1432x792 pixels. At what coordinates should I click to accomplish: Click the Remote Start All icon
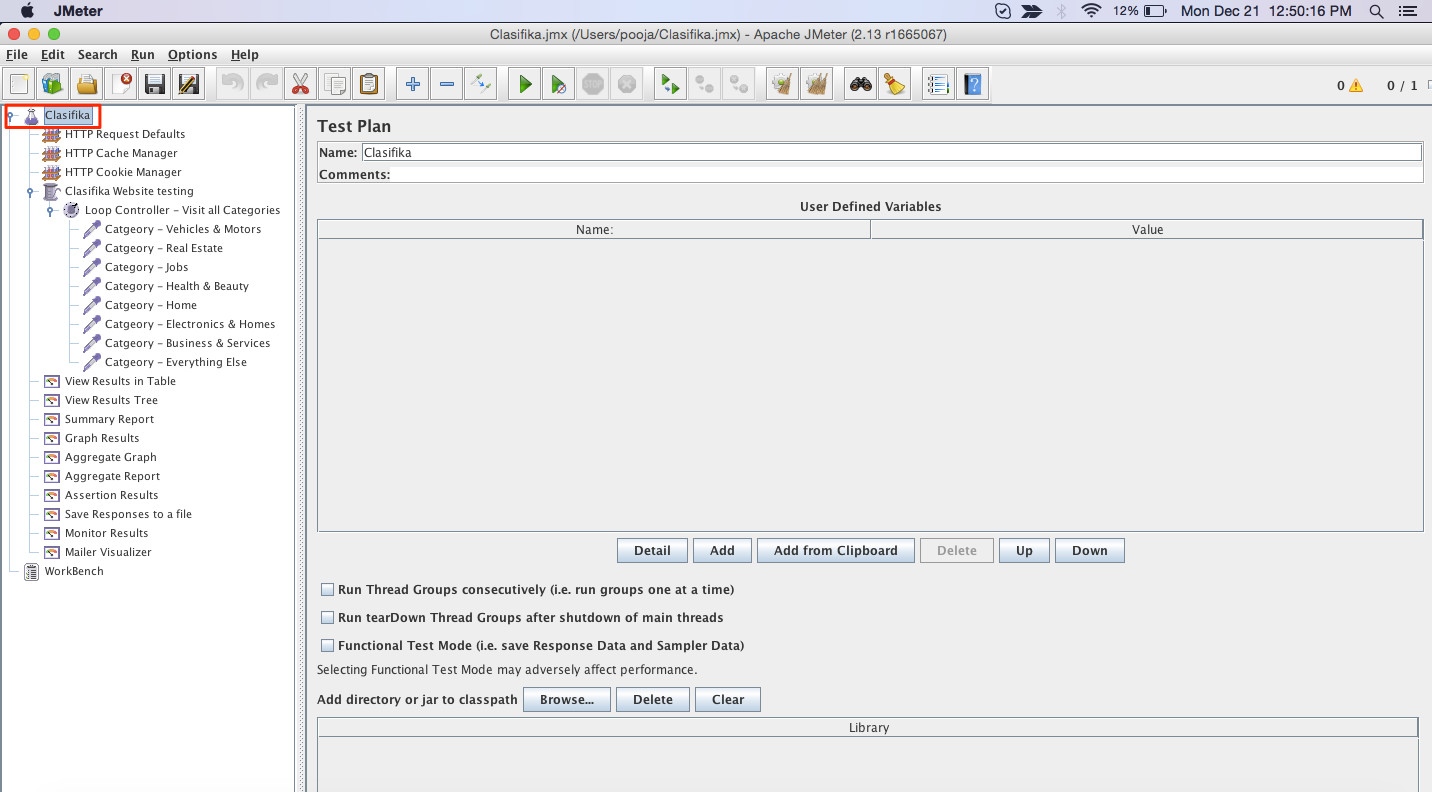(x=669, y=84)
